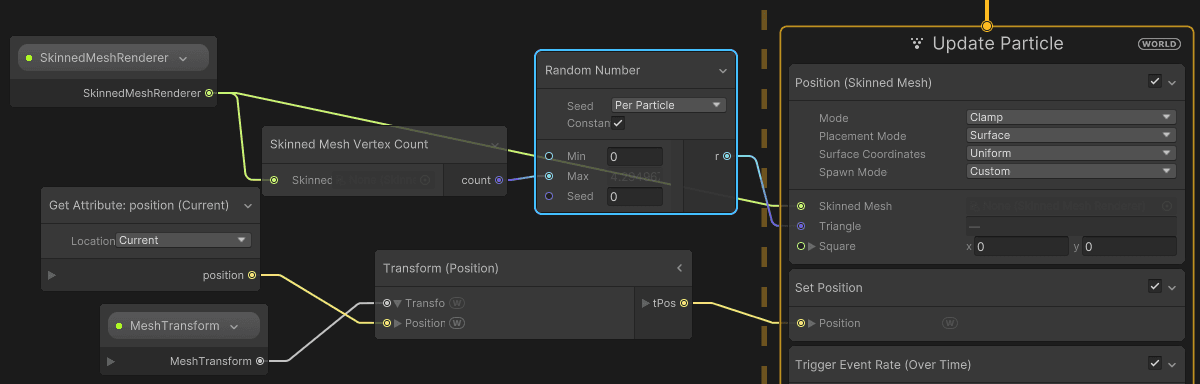
Task: Toggle space badge on Set Position block
Action: click(949, 323)
